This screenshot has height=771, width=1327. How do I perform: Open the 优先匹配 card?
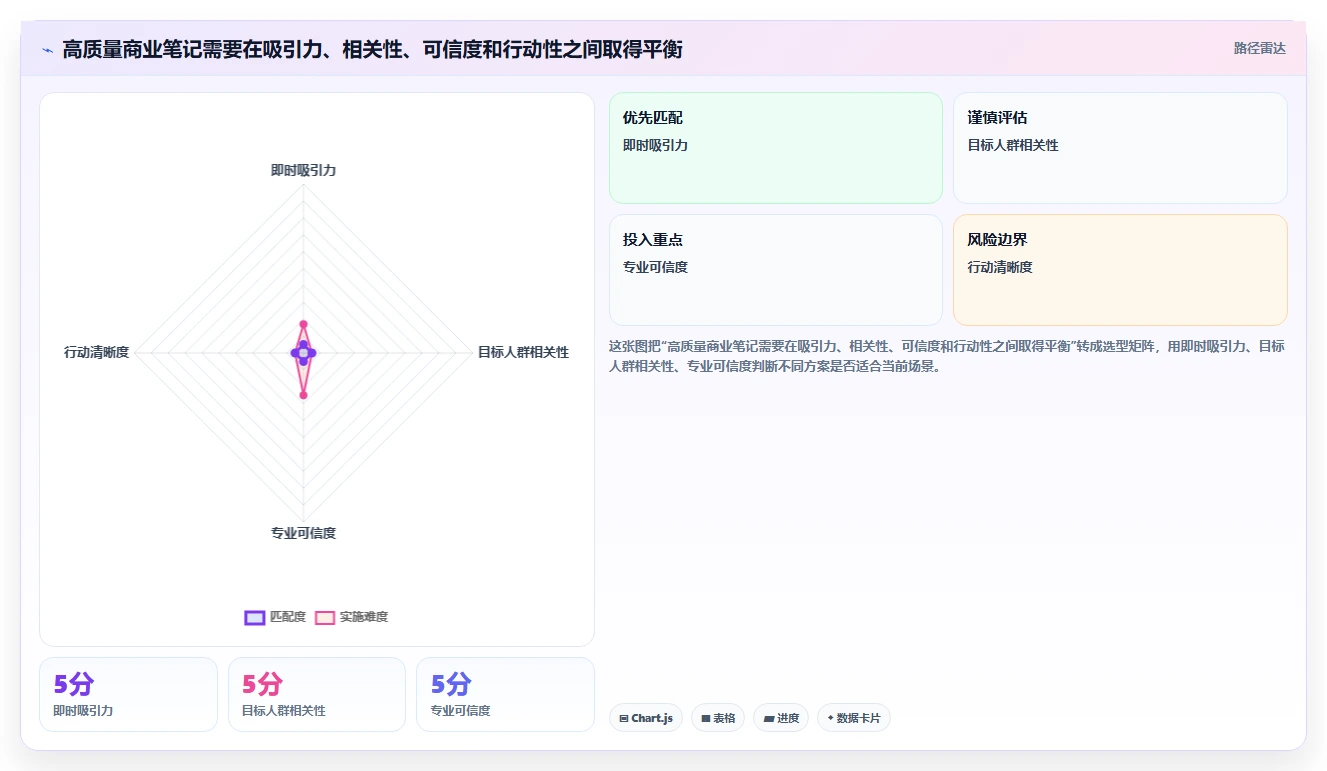coord(775,148)
